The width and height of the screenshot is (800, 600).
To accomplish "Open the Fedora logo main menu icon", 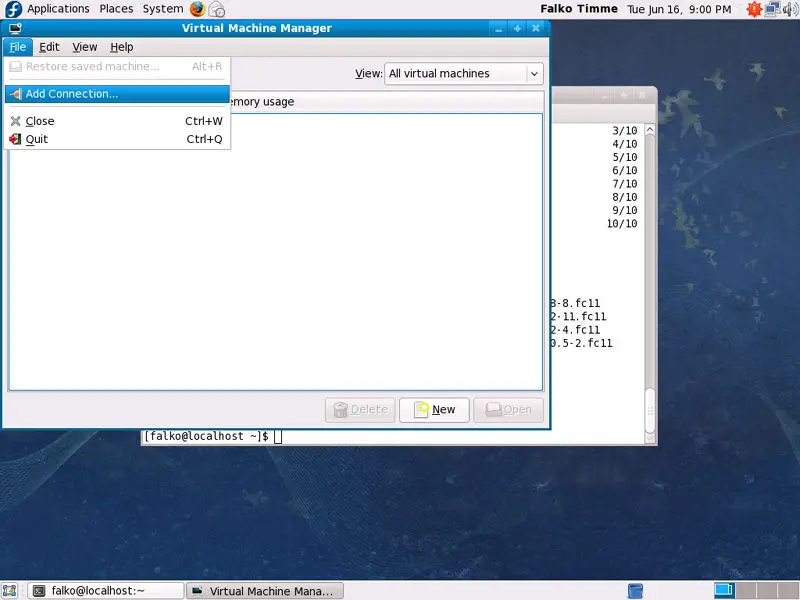I will point(13,9).
